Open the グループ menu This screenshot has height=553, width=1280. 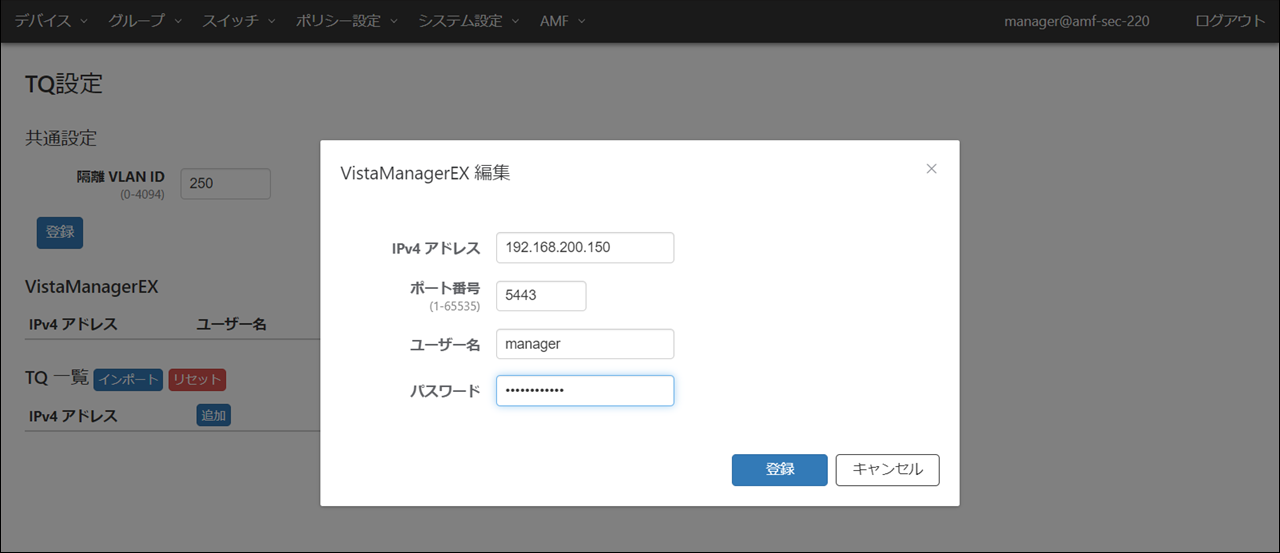(145, 21)
